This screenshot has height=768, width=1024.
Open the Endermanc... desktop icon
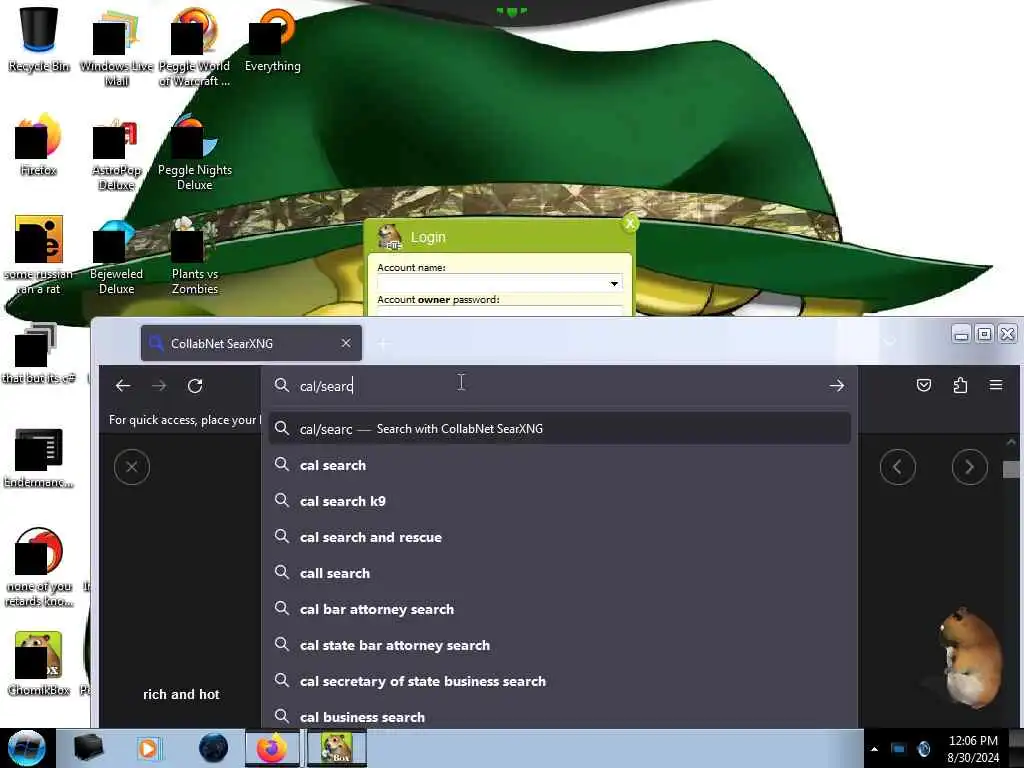click(39, 458)
